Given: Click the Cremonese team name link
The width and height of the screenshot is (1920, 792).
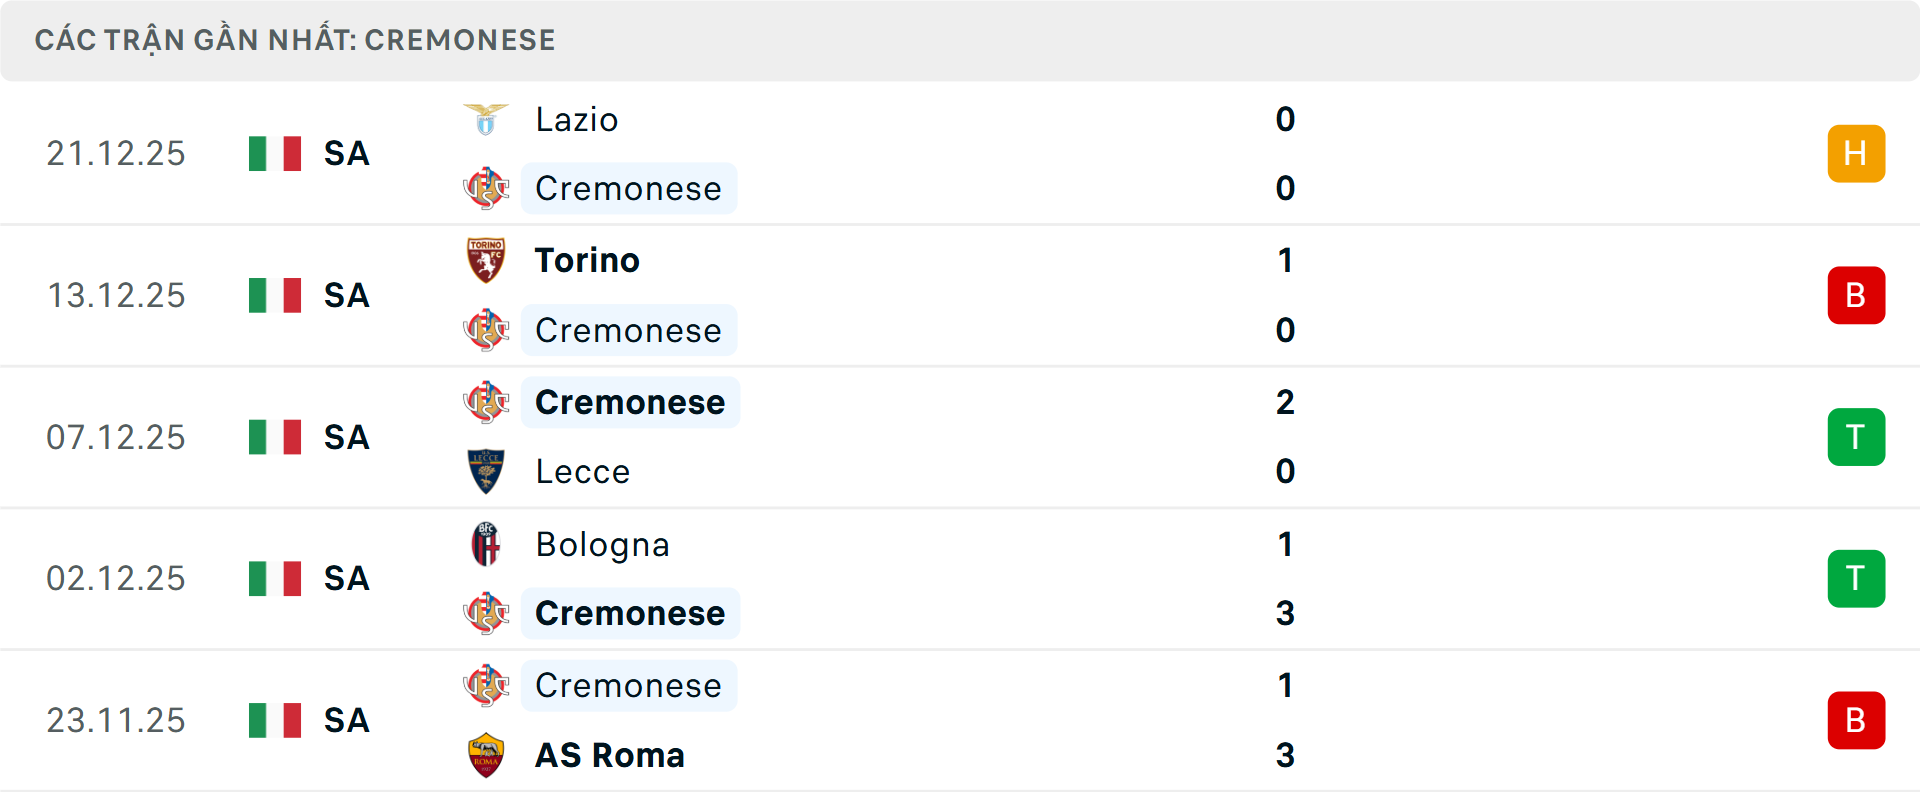Looking at the screenshot, I should click(x=629, y=188).
